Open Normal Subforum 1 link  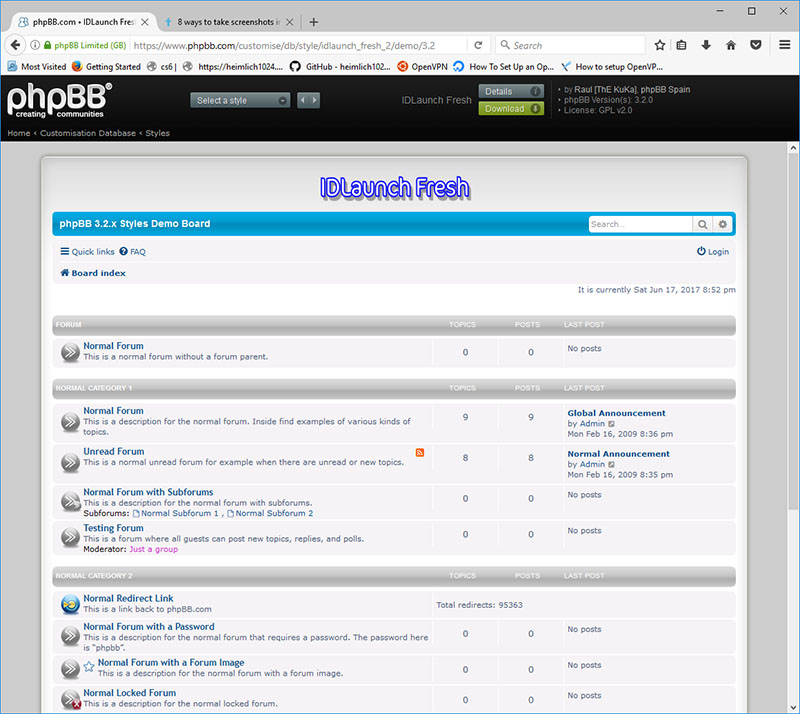point(180,513)
